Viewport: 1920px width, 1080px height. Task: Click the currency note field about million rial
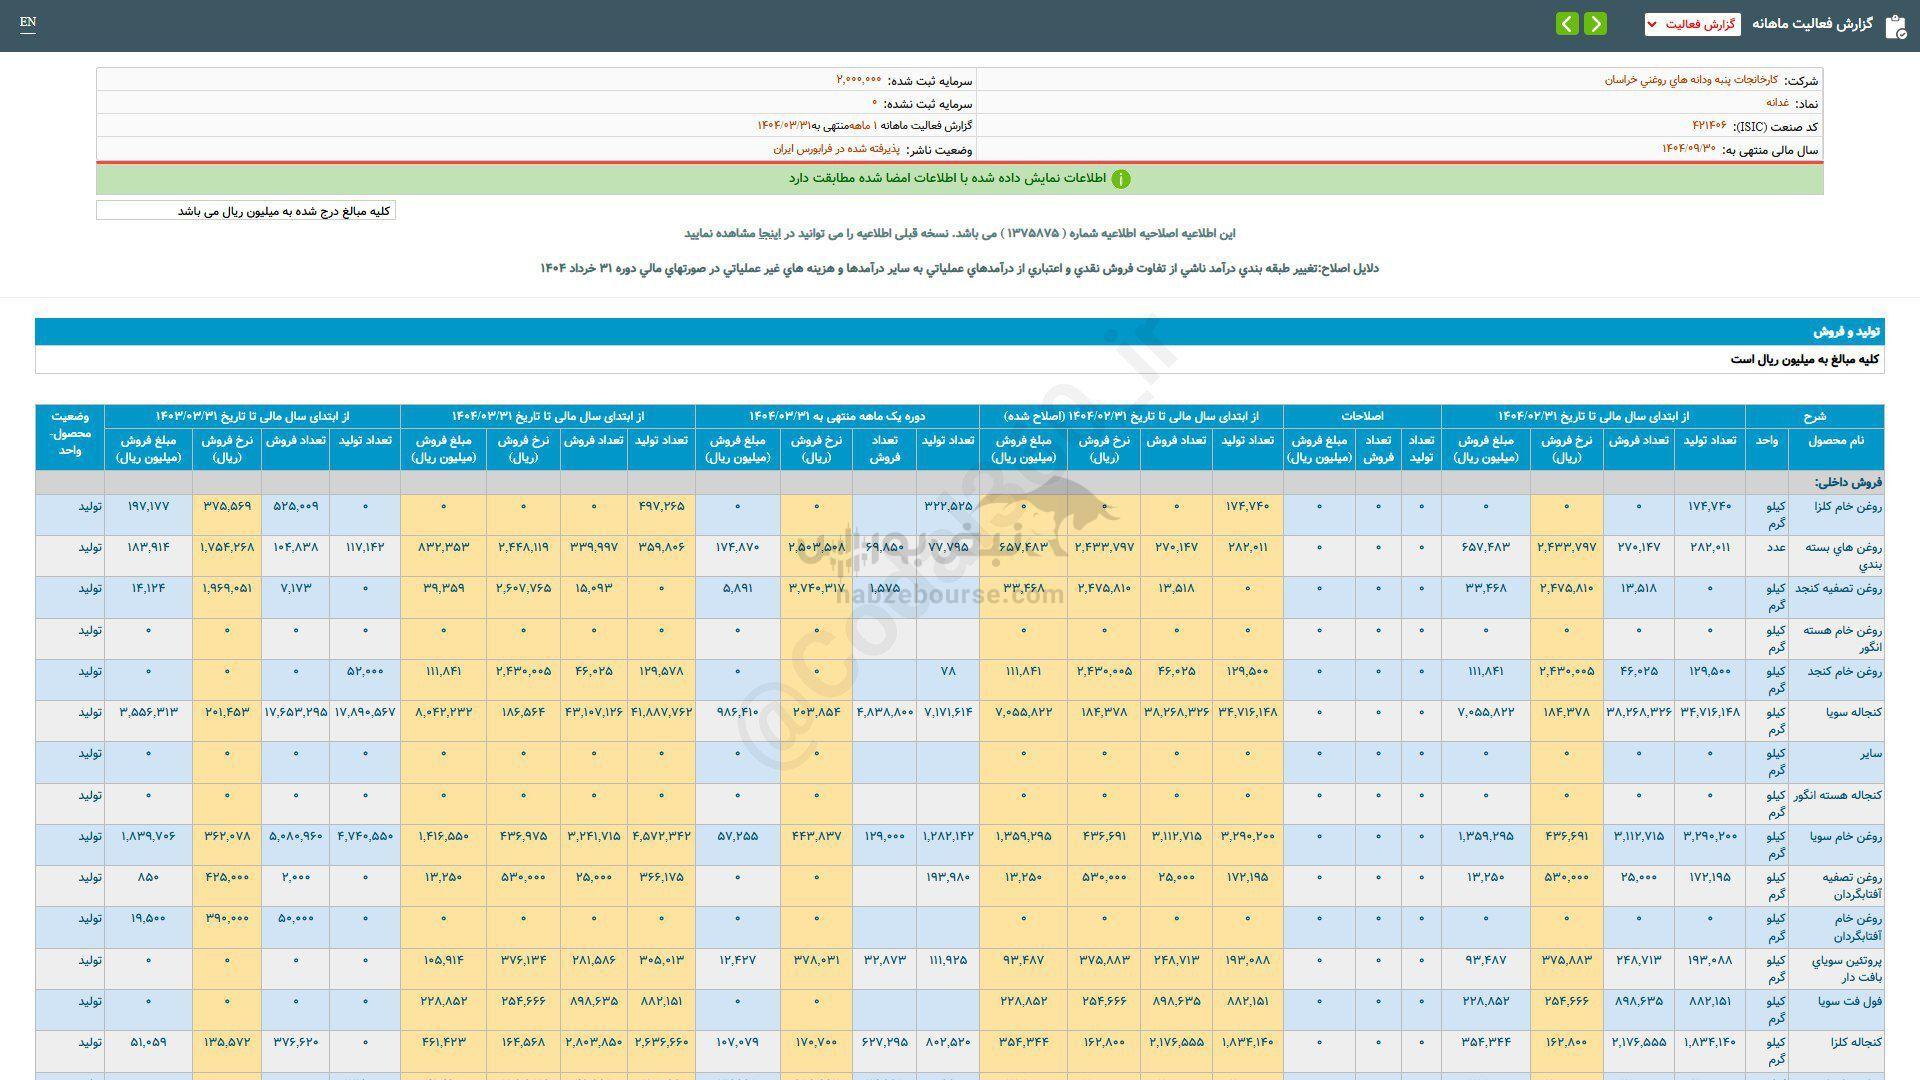point(246,211)
